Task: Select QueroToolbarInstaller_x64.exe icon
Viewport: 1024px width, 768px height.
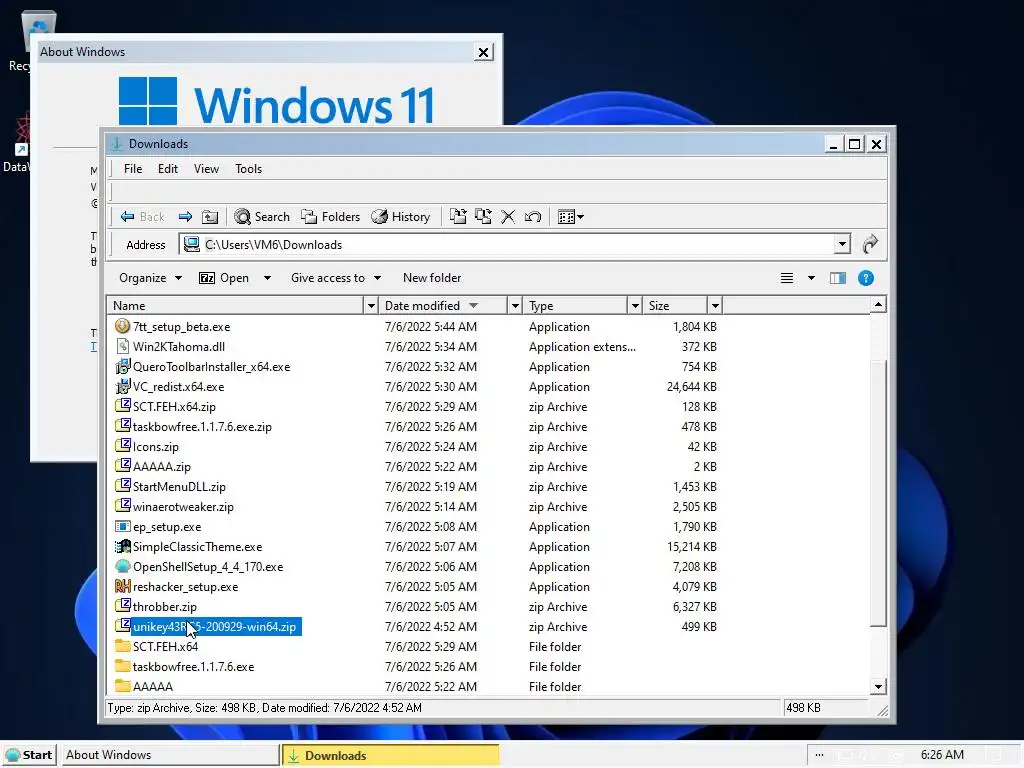Action: click(x=122, y=366)
